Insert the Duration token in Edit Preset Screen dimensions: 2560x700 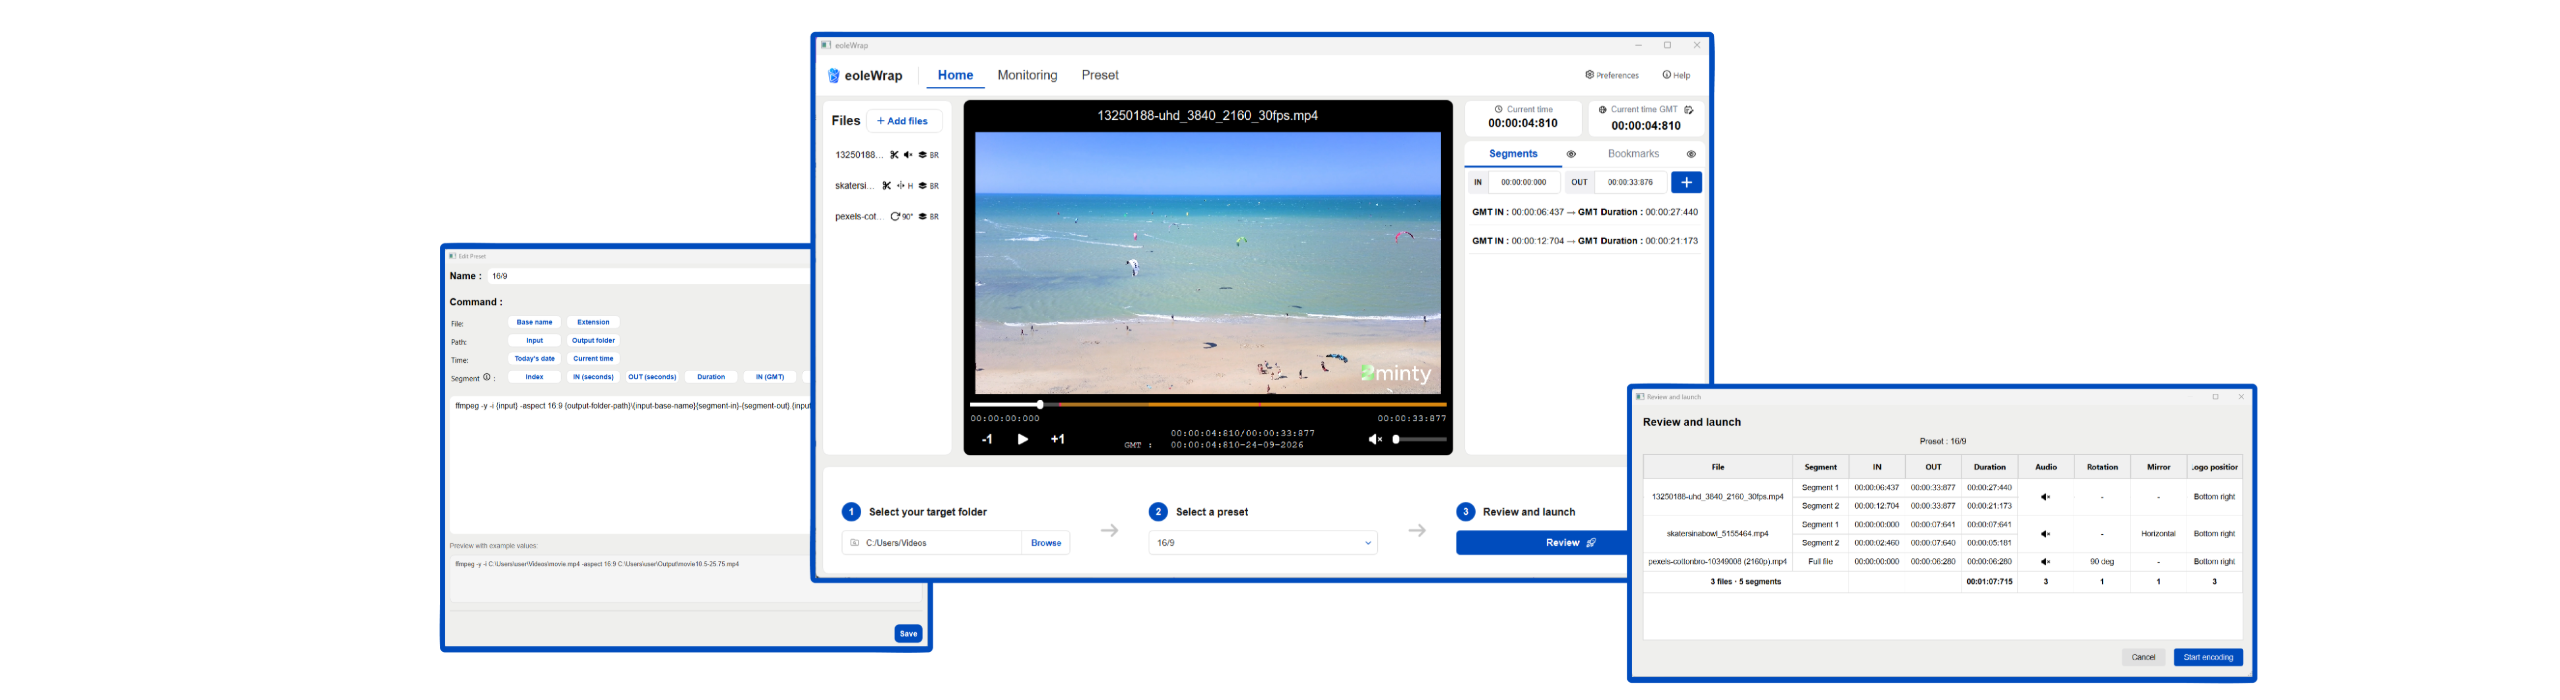[x=711, y=378]
